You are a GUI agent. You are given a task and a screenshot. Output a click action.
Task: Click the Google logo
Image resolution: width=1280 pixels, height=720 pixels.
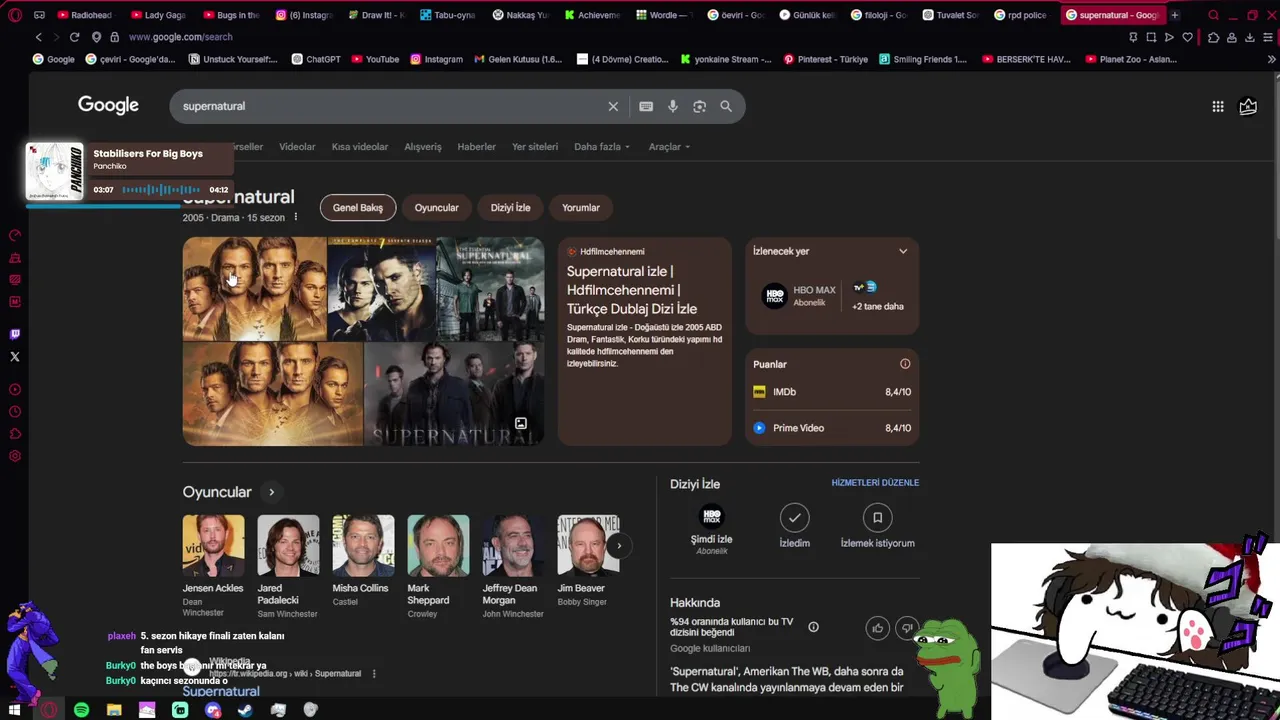tap(108, 106)
